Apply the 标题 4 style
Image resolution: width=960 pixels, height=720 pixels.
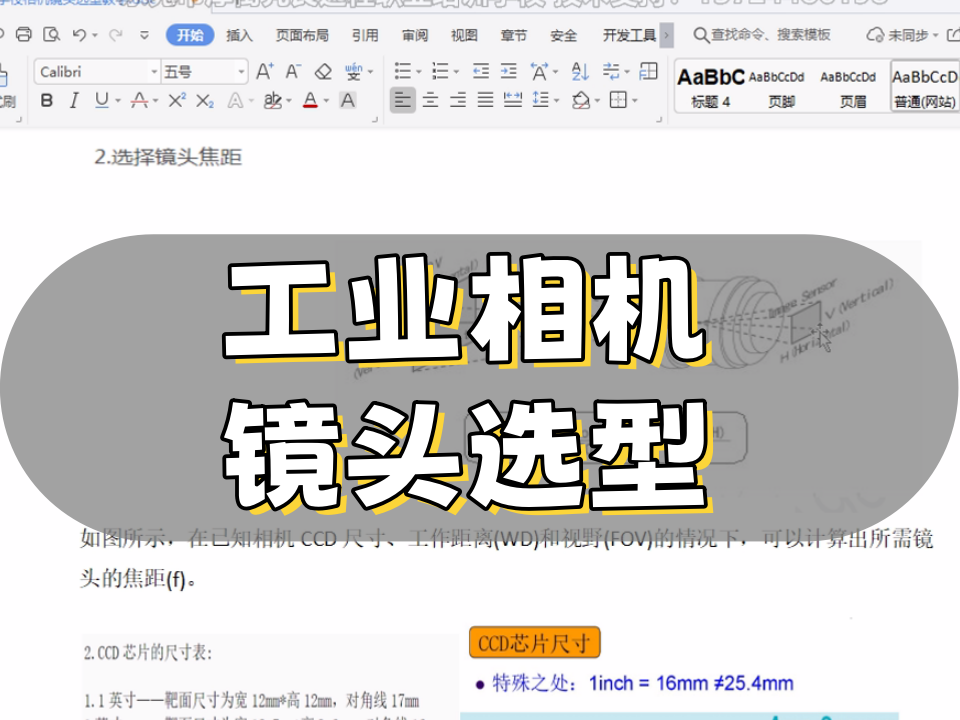point(710,87)
